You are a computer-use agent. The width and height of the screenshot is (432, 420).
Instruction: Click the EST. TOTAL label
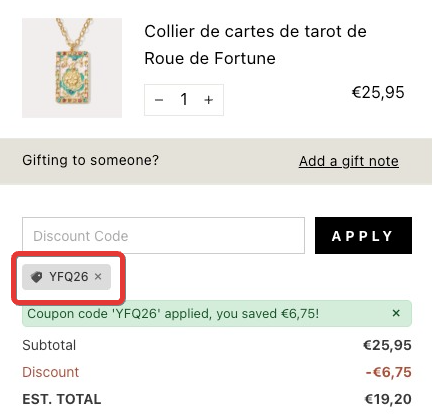point(62,399)
